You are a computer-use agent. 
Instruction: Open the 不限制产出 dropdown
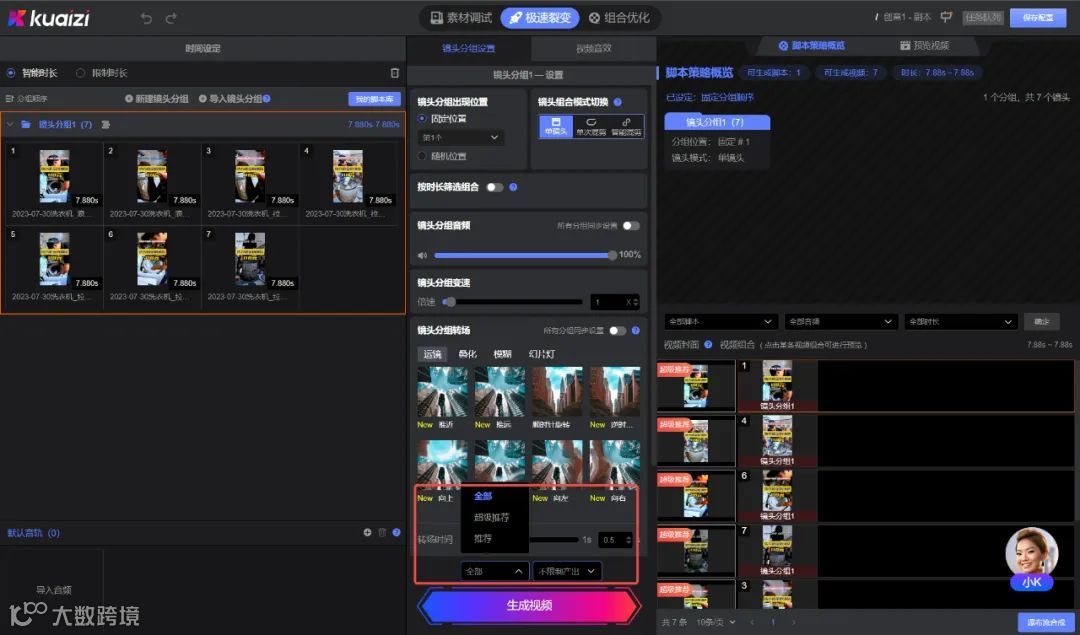pos(567,571)
